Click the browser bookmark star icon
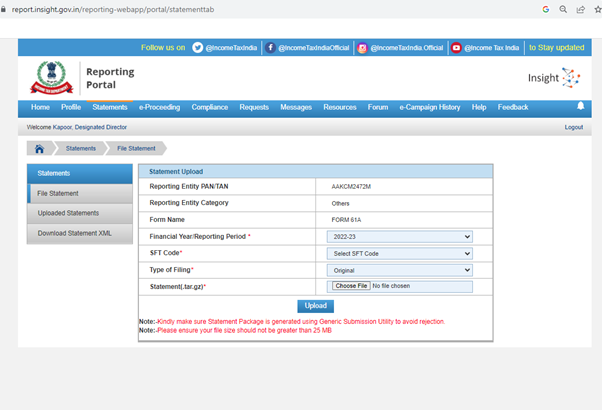This screenshot has height=410, width=602. 597,9
